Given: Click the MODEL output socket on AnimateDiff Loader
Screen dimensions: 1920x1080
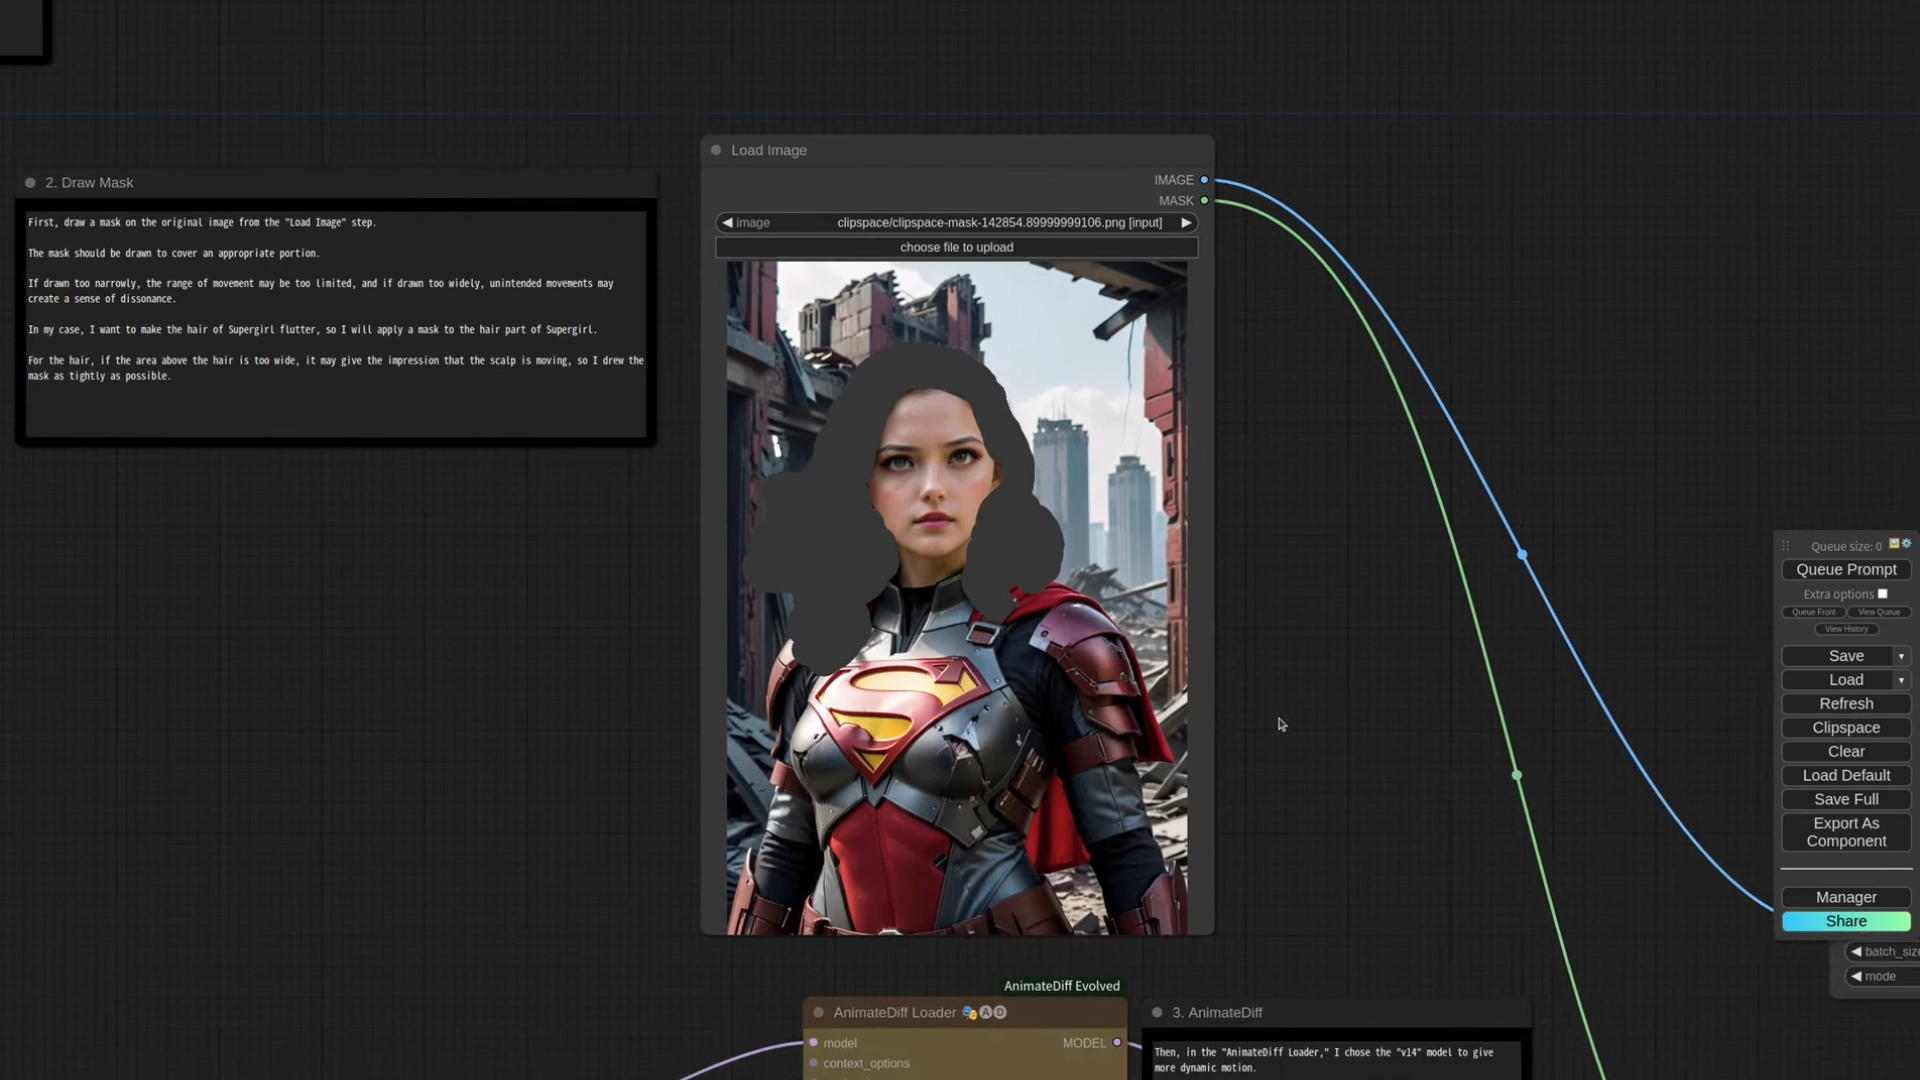Looking at the screenshot, I should [1117, 1043].
